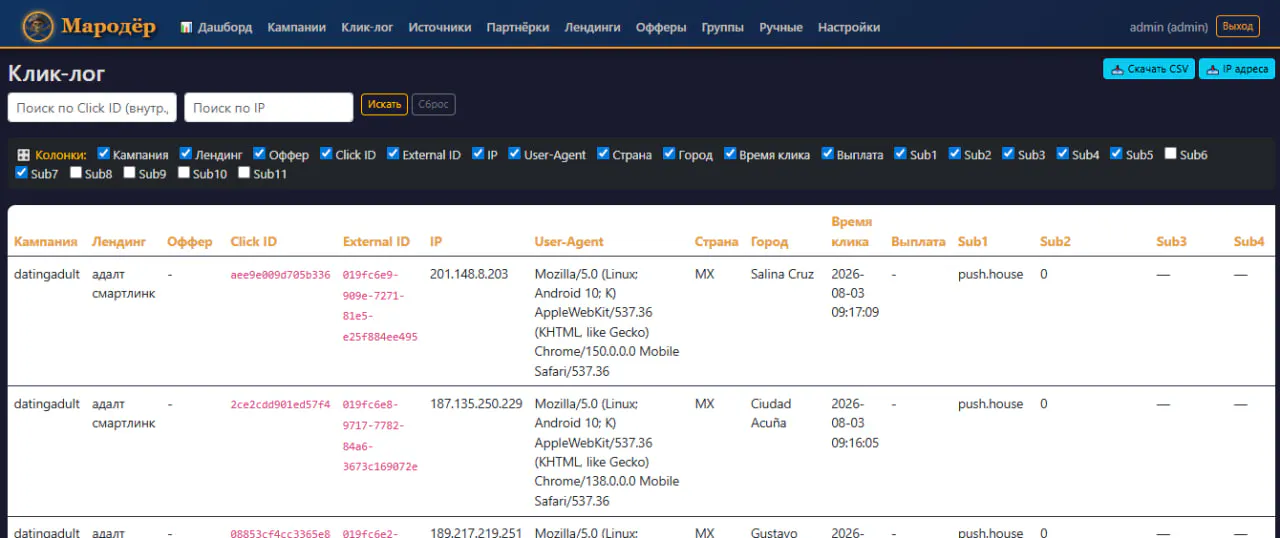Click the IP адреса button
Viewport: 1280px width, 538px height.
(x=1237, y=69)
